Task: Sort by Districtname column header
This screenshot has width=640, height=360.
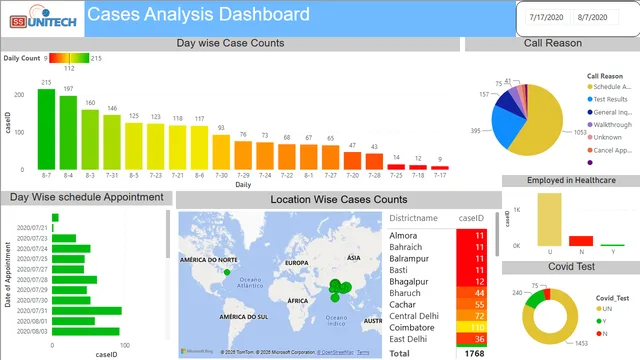Action: (x=413, y=218)
